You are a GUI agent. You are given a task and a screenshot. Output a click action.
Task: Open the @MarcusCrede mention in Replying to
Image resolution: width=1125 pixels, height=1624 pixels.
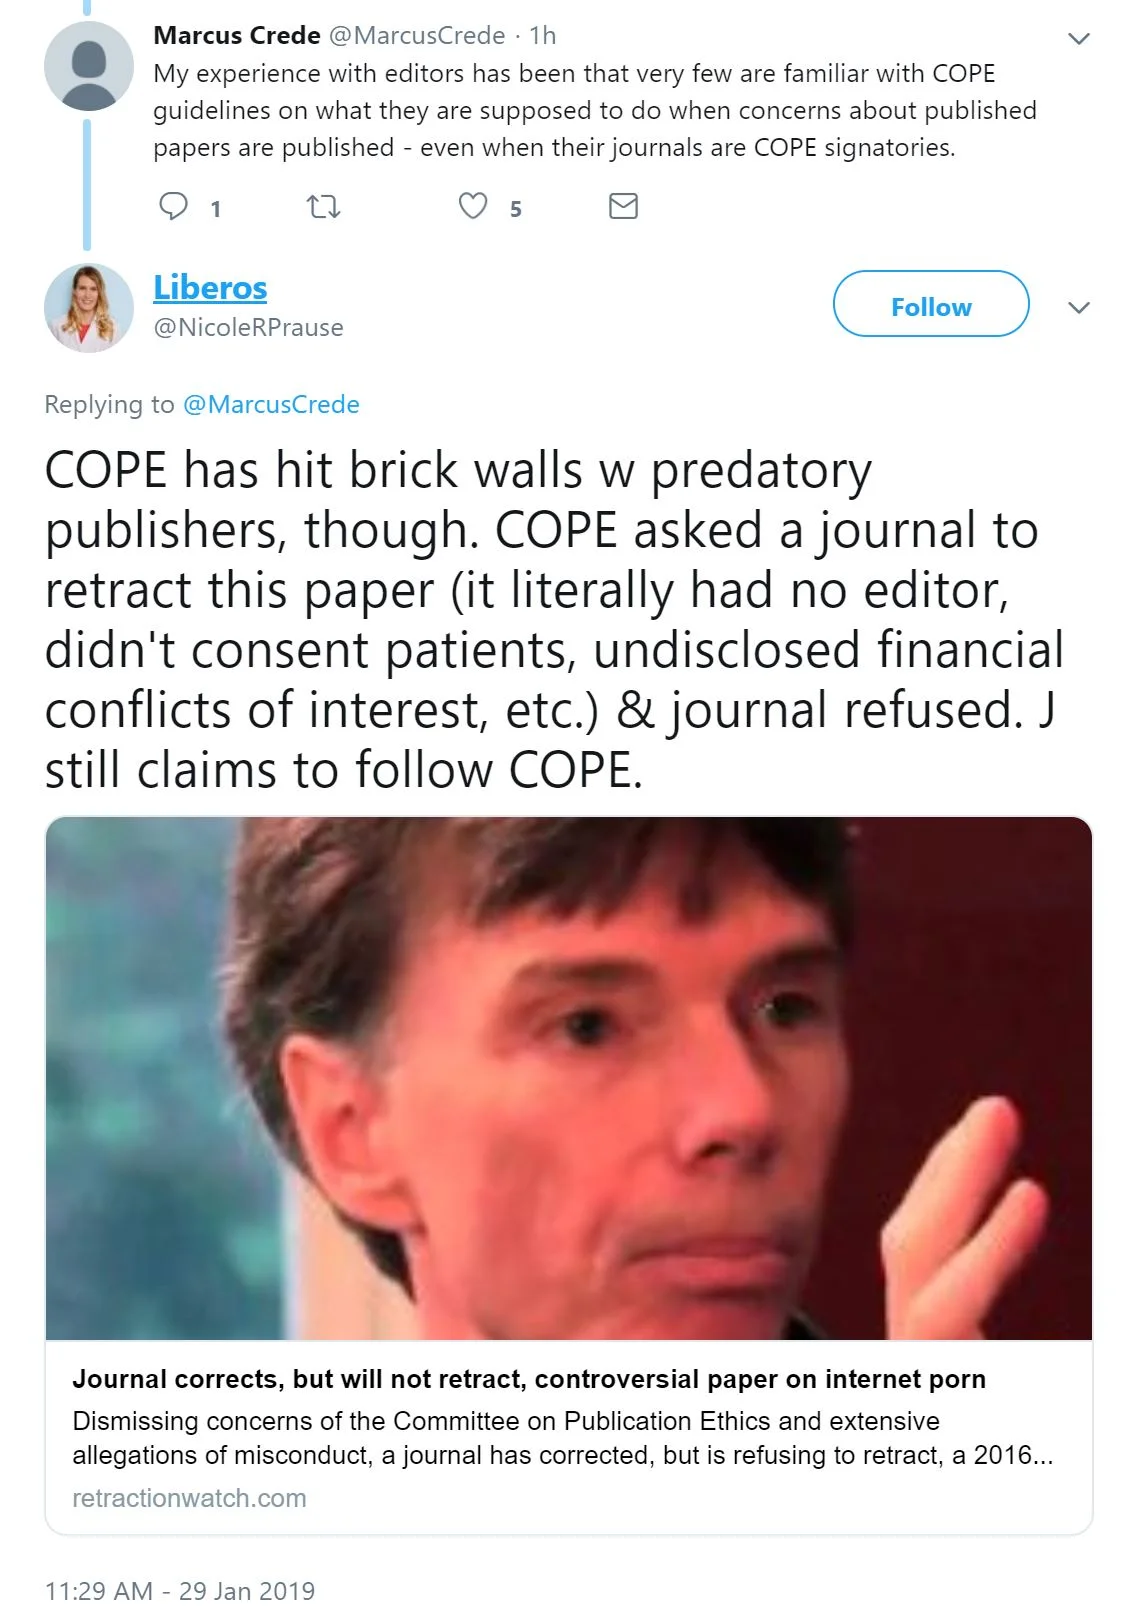271,404
